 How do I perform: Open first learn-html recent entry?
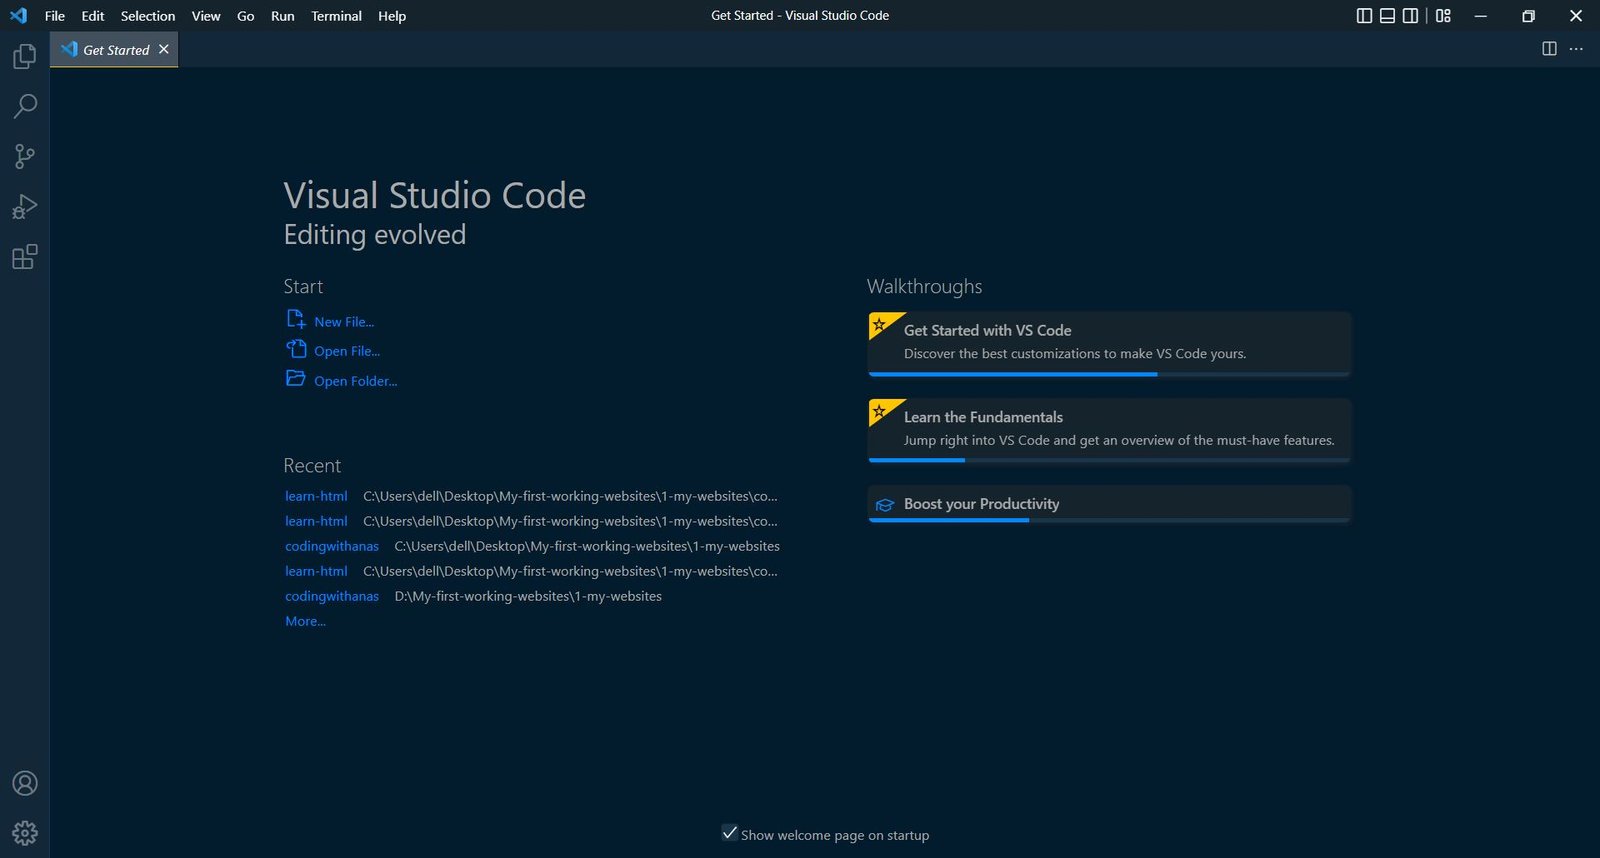(316, 496)
